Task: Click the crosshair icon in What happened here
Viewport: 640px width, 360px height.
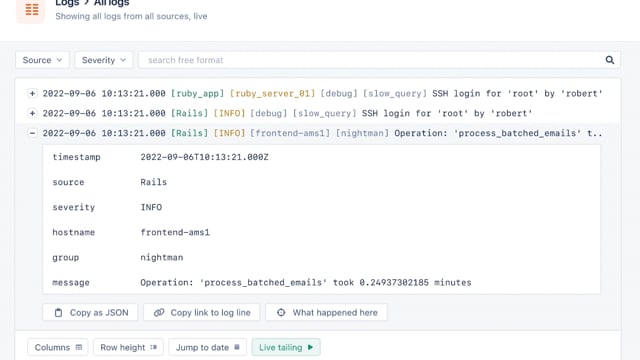Action: [x=281, y=313]
